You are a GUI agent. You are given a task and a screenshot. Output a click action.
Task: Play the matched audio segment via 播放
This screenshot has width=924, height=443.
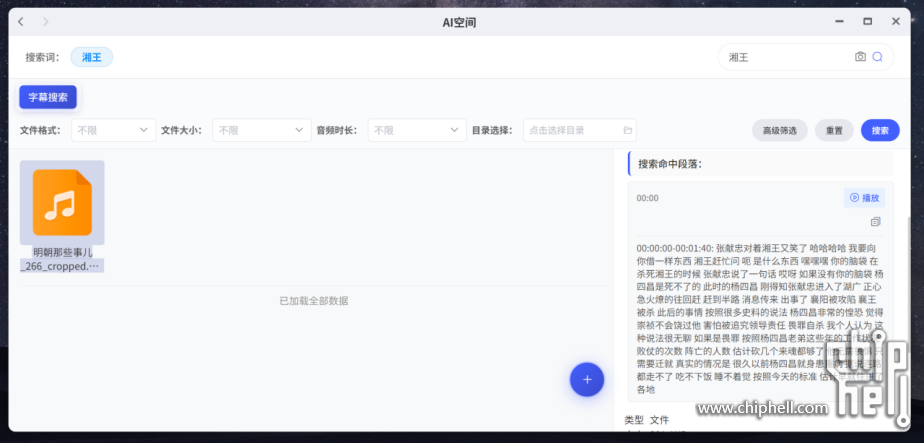click(x=864, y=198)
